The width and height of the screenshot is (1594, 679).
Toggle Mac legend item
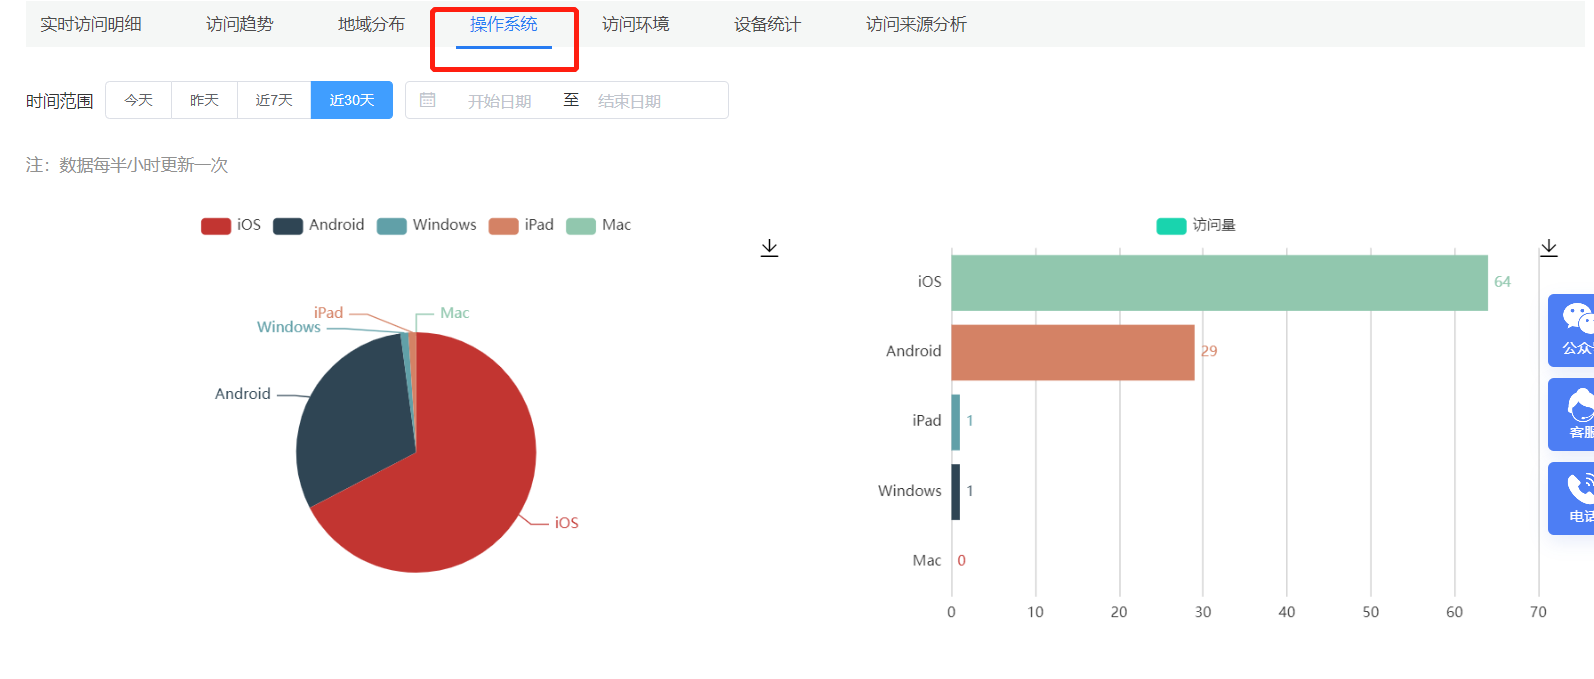[x=598, y=225]
